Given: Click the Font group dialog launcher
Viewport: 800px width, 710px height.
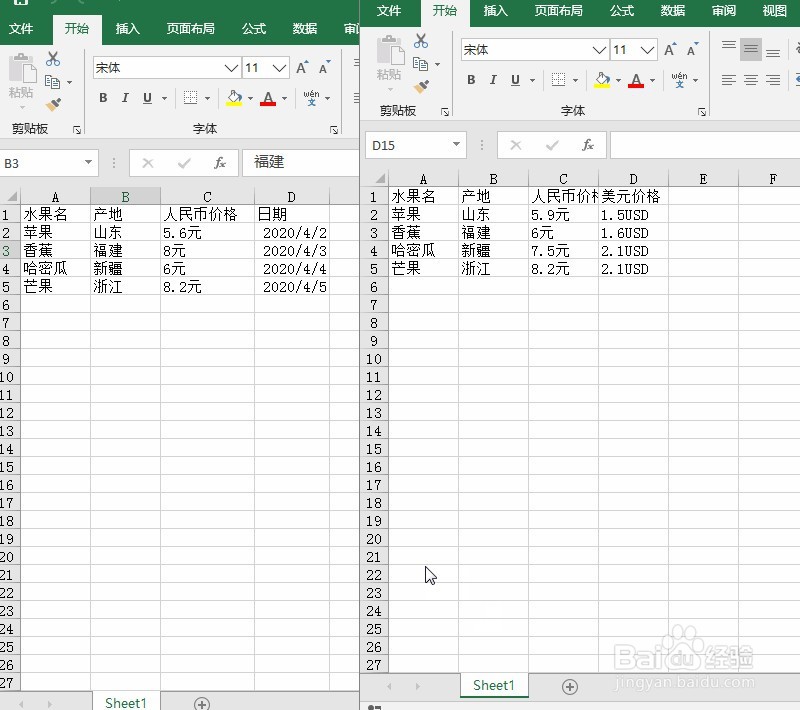Looking at the screenshot, I should pyautogui.click(x=702, y=112).
